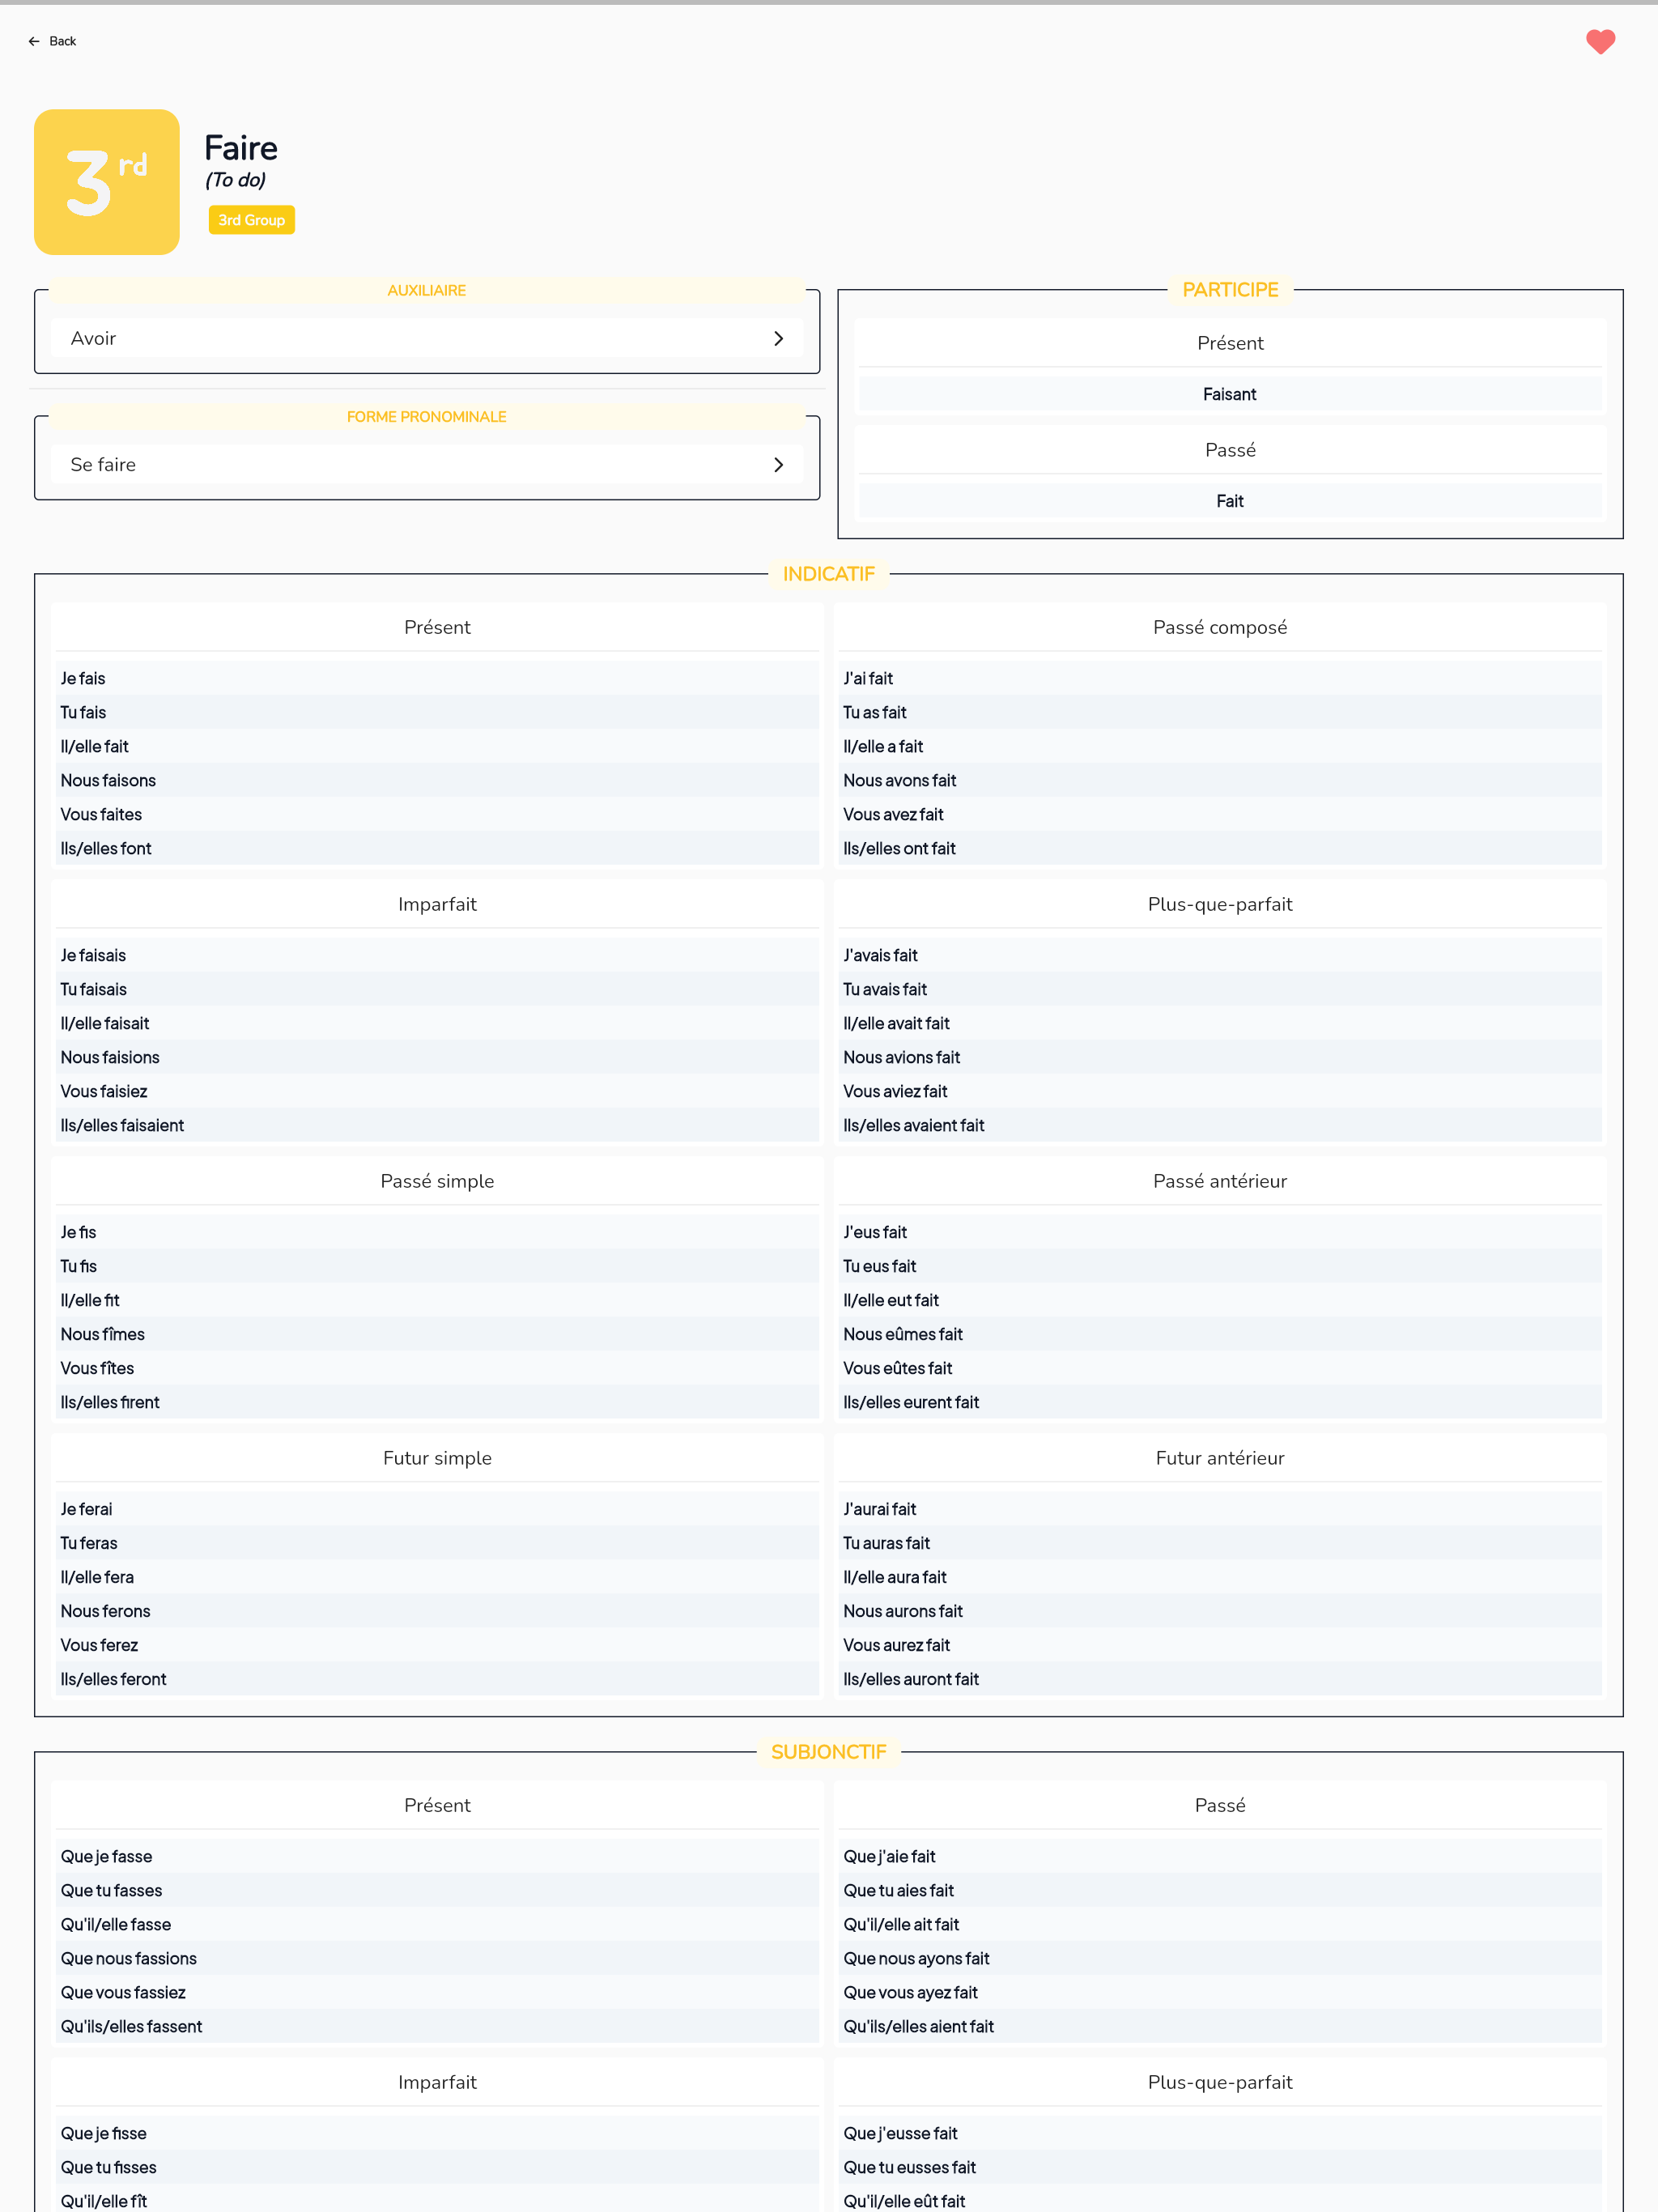Click the row J'eus fait
The width and height of the screenshot is (1658, 2212).
(1220, 1232)
